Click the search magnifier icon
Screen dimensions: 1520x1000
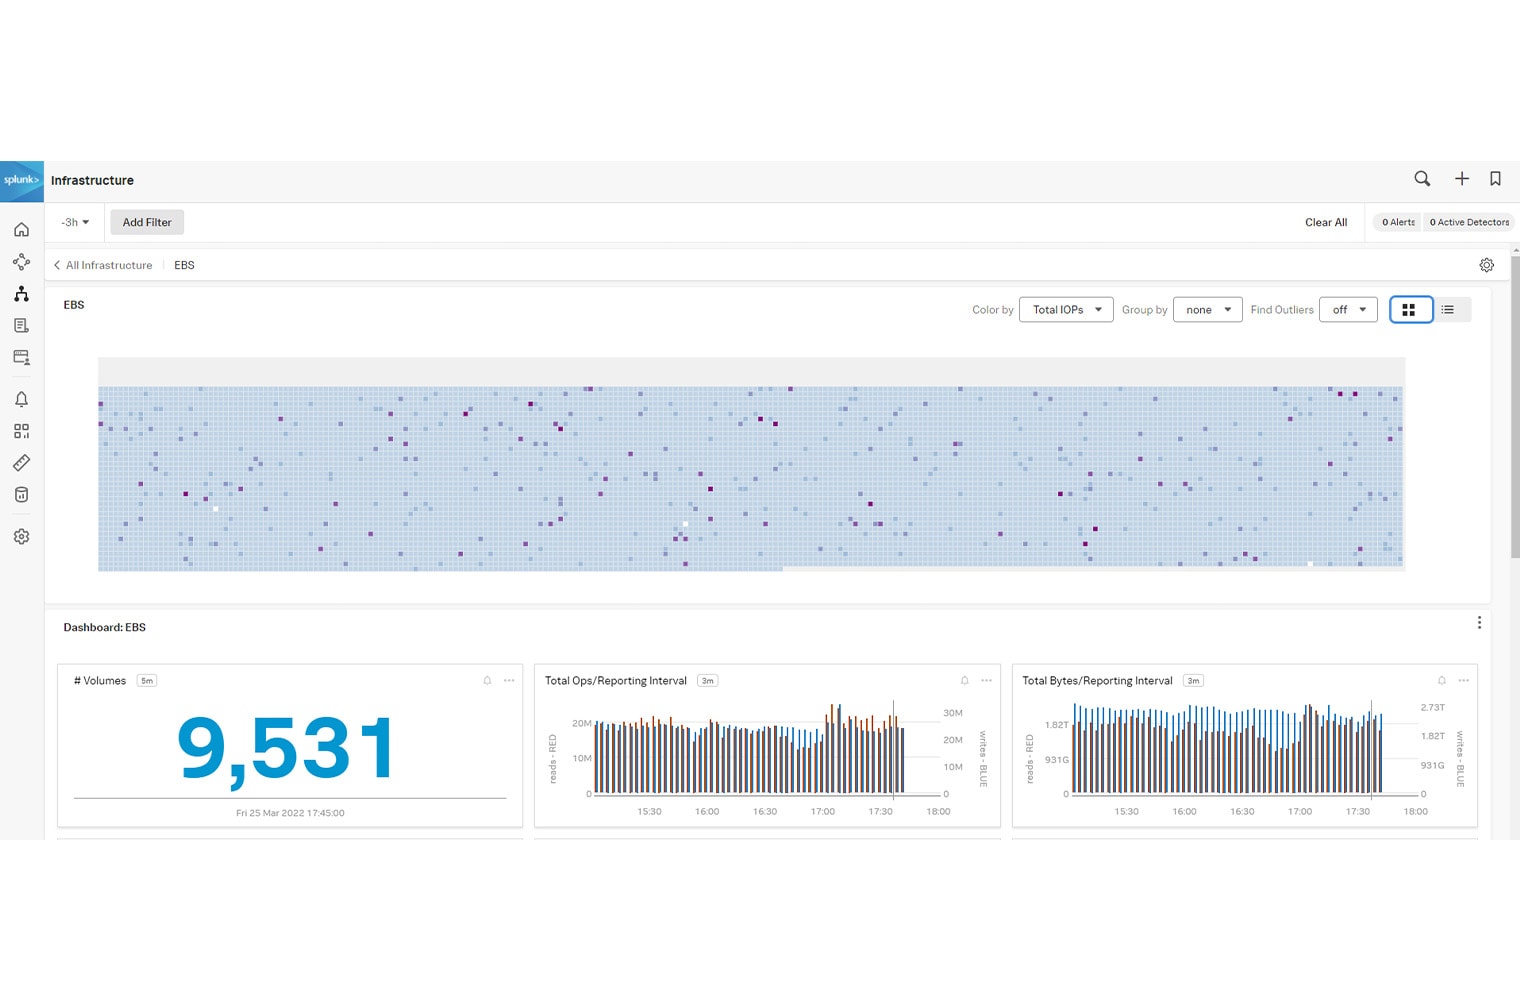(x=1422, y=179)
